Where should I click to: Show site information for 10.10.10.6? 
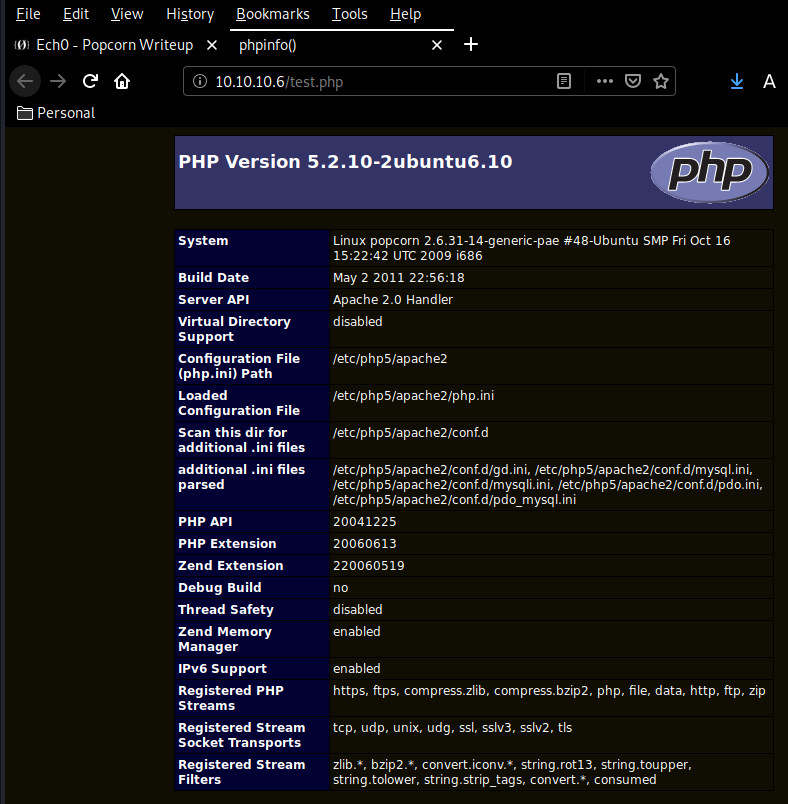[199, 82]
